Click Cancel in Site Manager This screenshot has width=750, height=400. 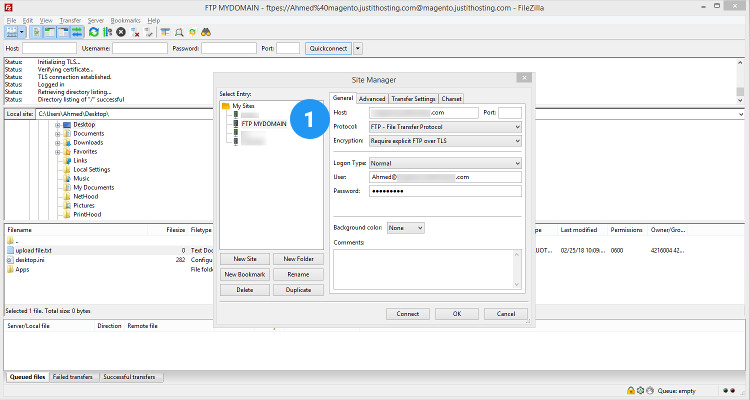(x=506, y=314)
